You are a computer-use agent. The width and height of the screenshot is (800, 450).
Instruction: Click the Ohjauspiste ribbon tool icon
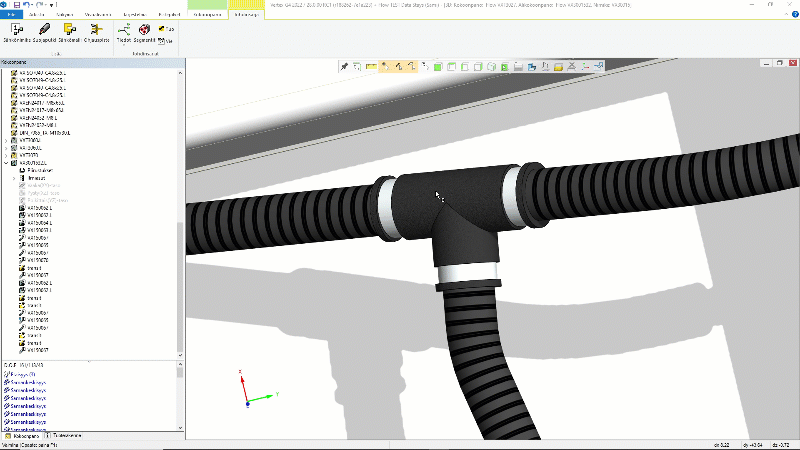(97, 31)
